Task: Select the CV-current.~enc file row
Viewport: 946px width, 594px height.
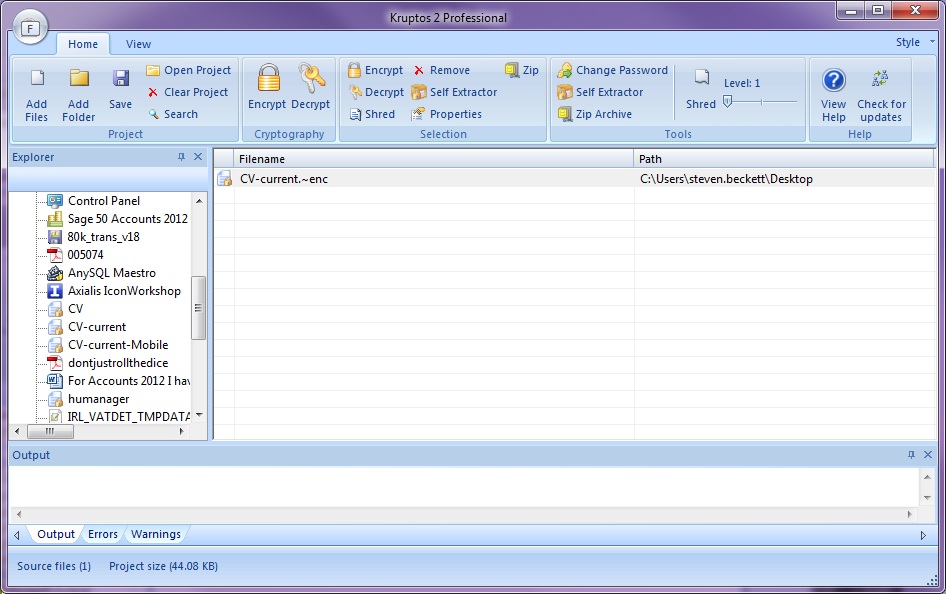Action: click(574, 179)
